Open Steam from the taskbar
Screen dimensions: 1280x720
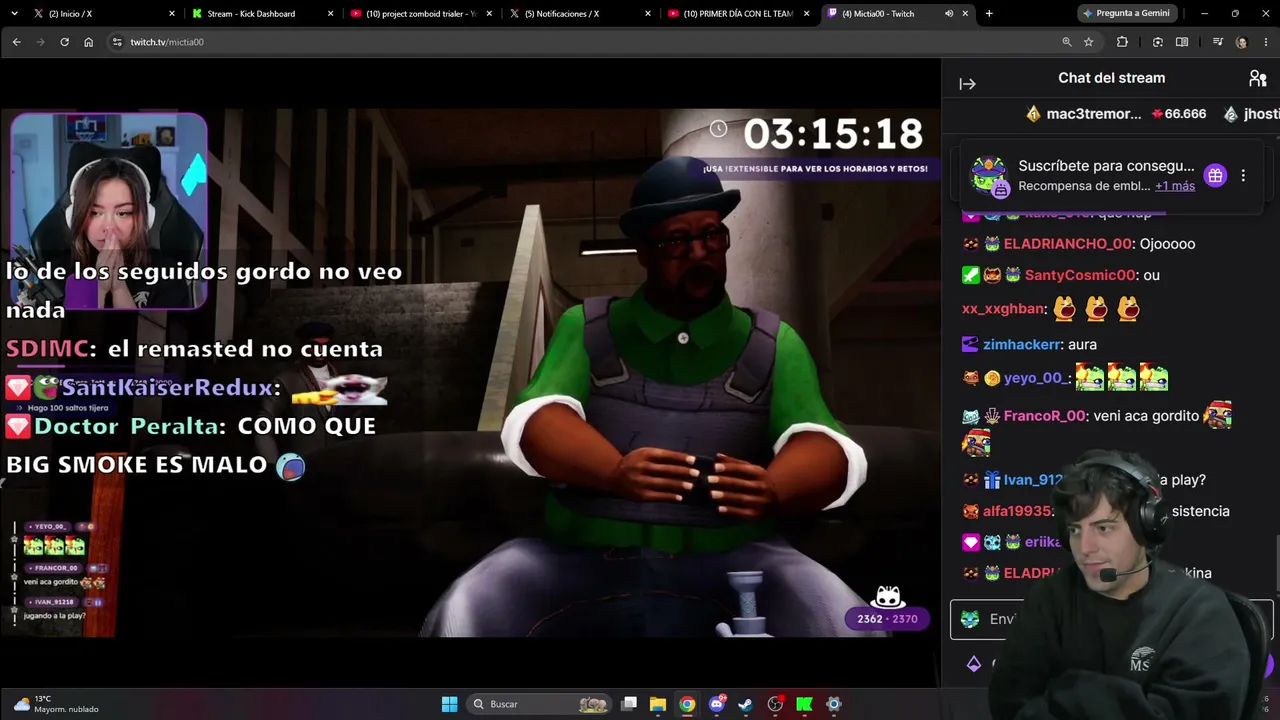[746, 704]
